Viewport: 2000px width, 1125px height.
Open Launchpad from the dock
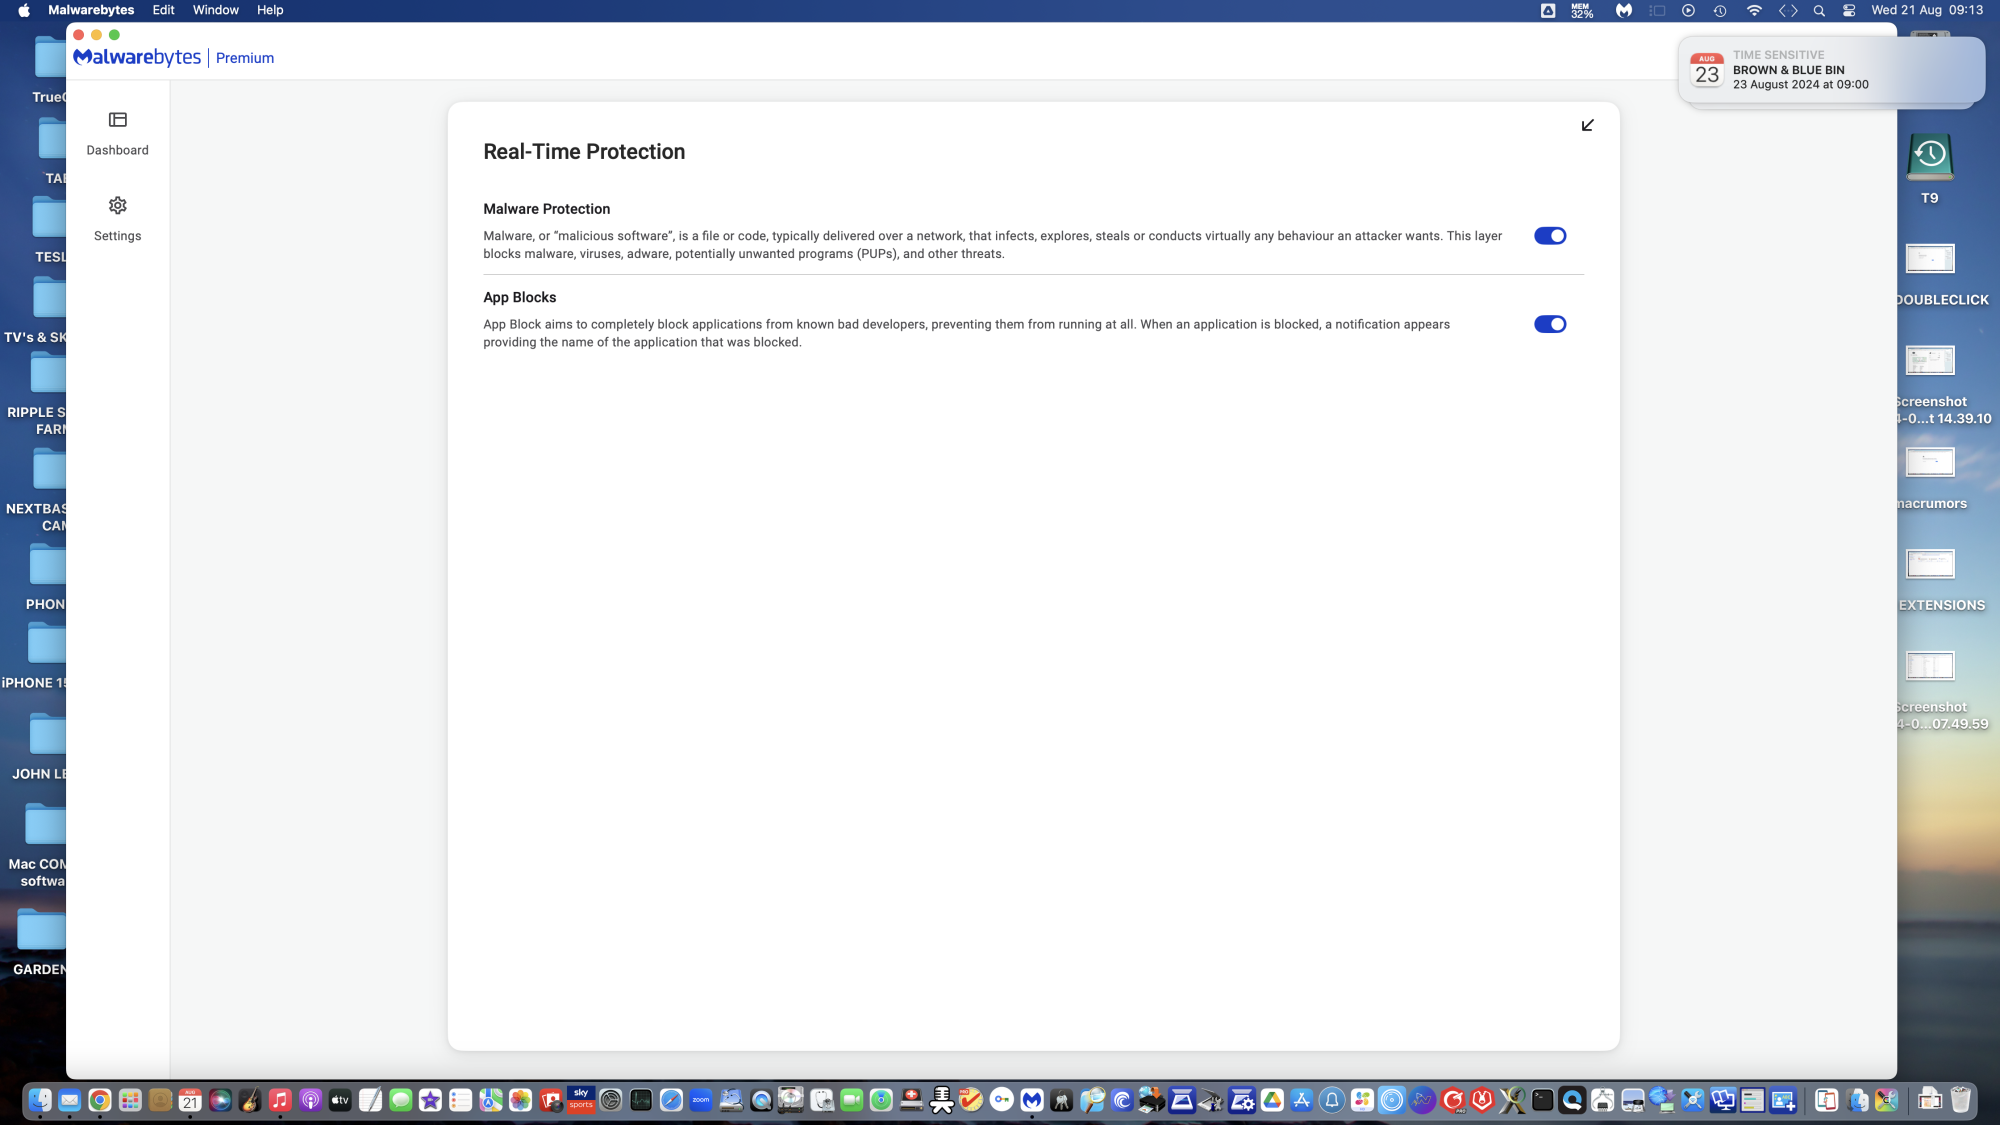pyautogui.click(x=130, y=1100)
